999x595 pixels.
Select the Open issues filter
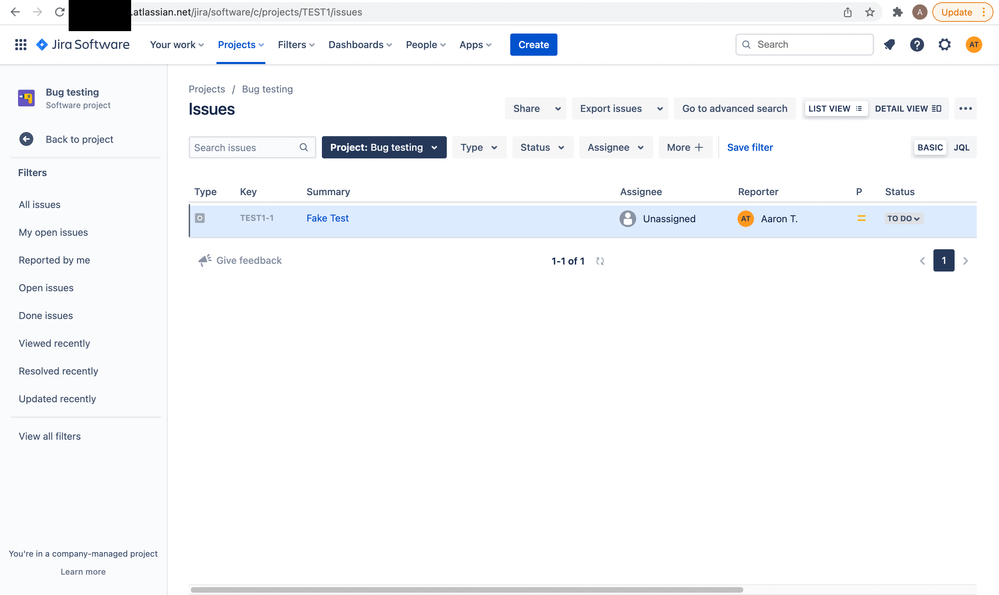46,288
